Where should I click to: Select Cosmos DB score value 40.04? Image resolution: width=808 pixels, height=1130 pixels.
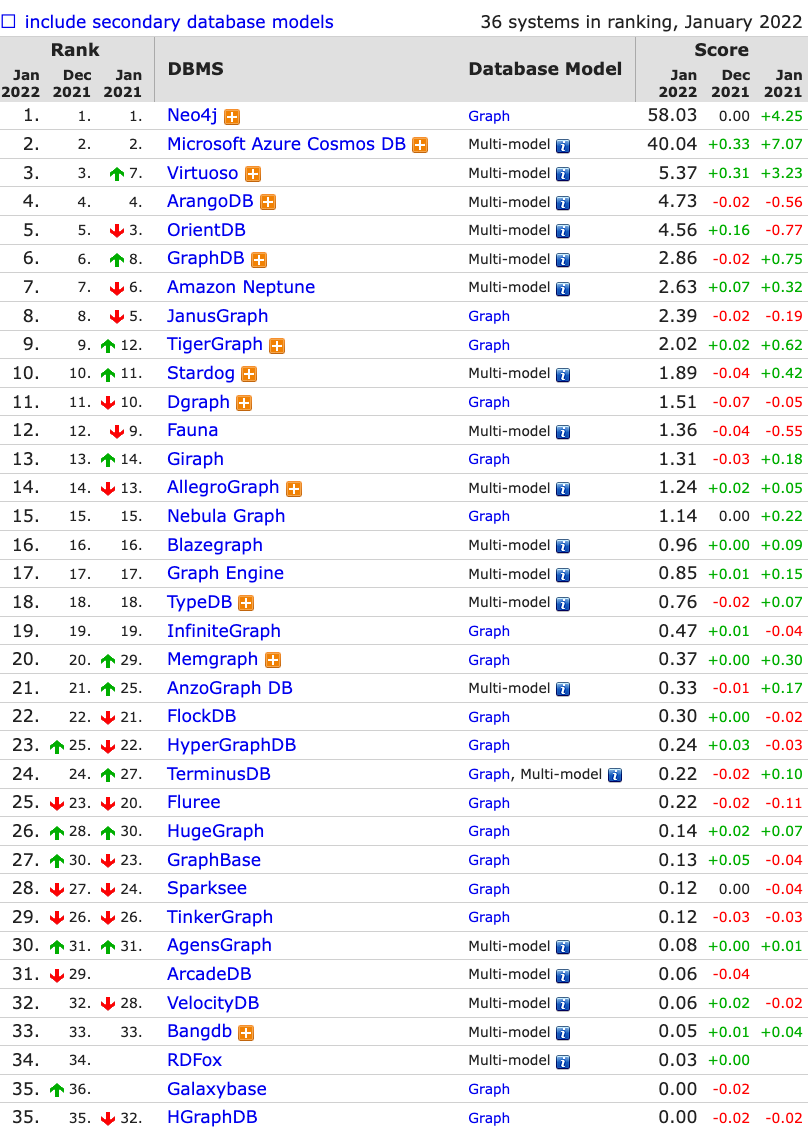tap(672, 144)
